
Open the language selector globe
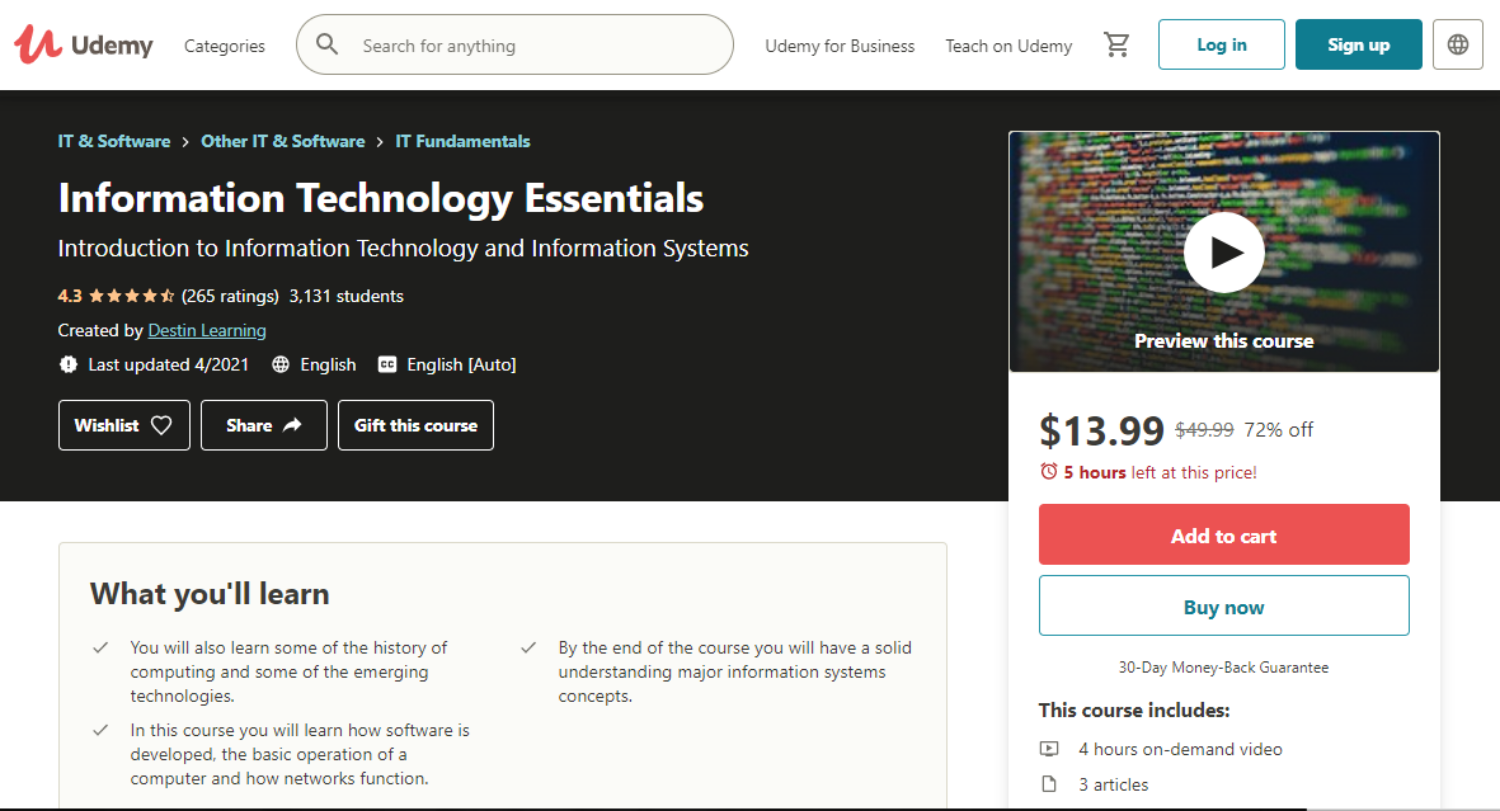[1457, 45]
